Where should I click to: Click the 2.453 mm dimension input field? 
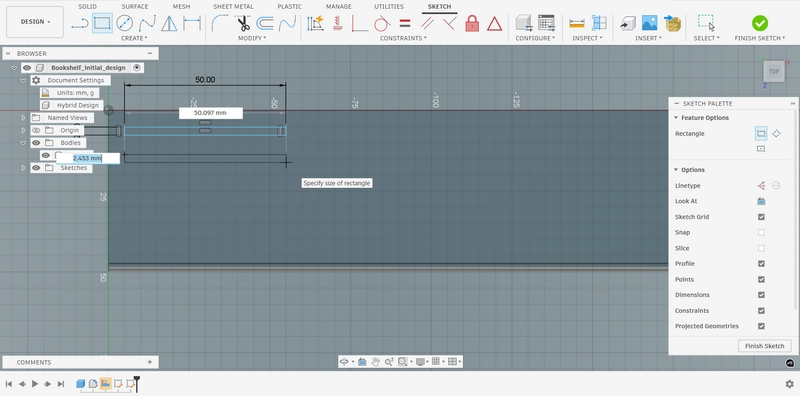click(88, 158)
